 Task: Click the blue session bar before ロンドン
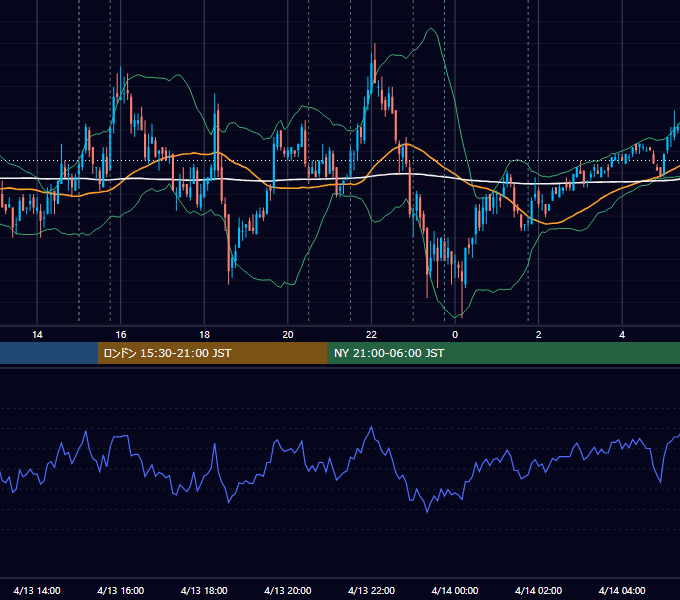tap(49, 353)
